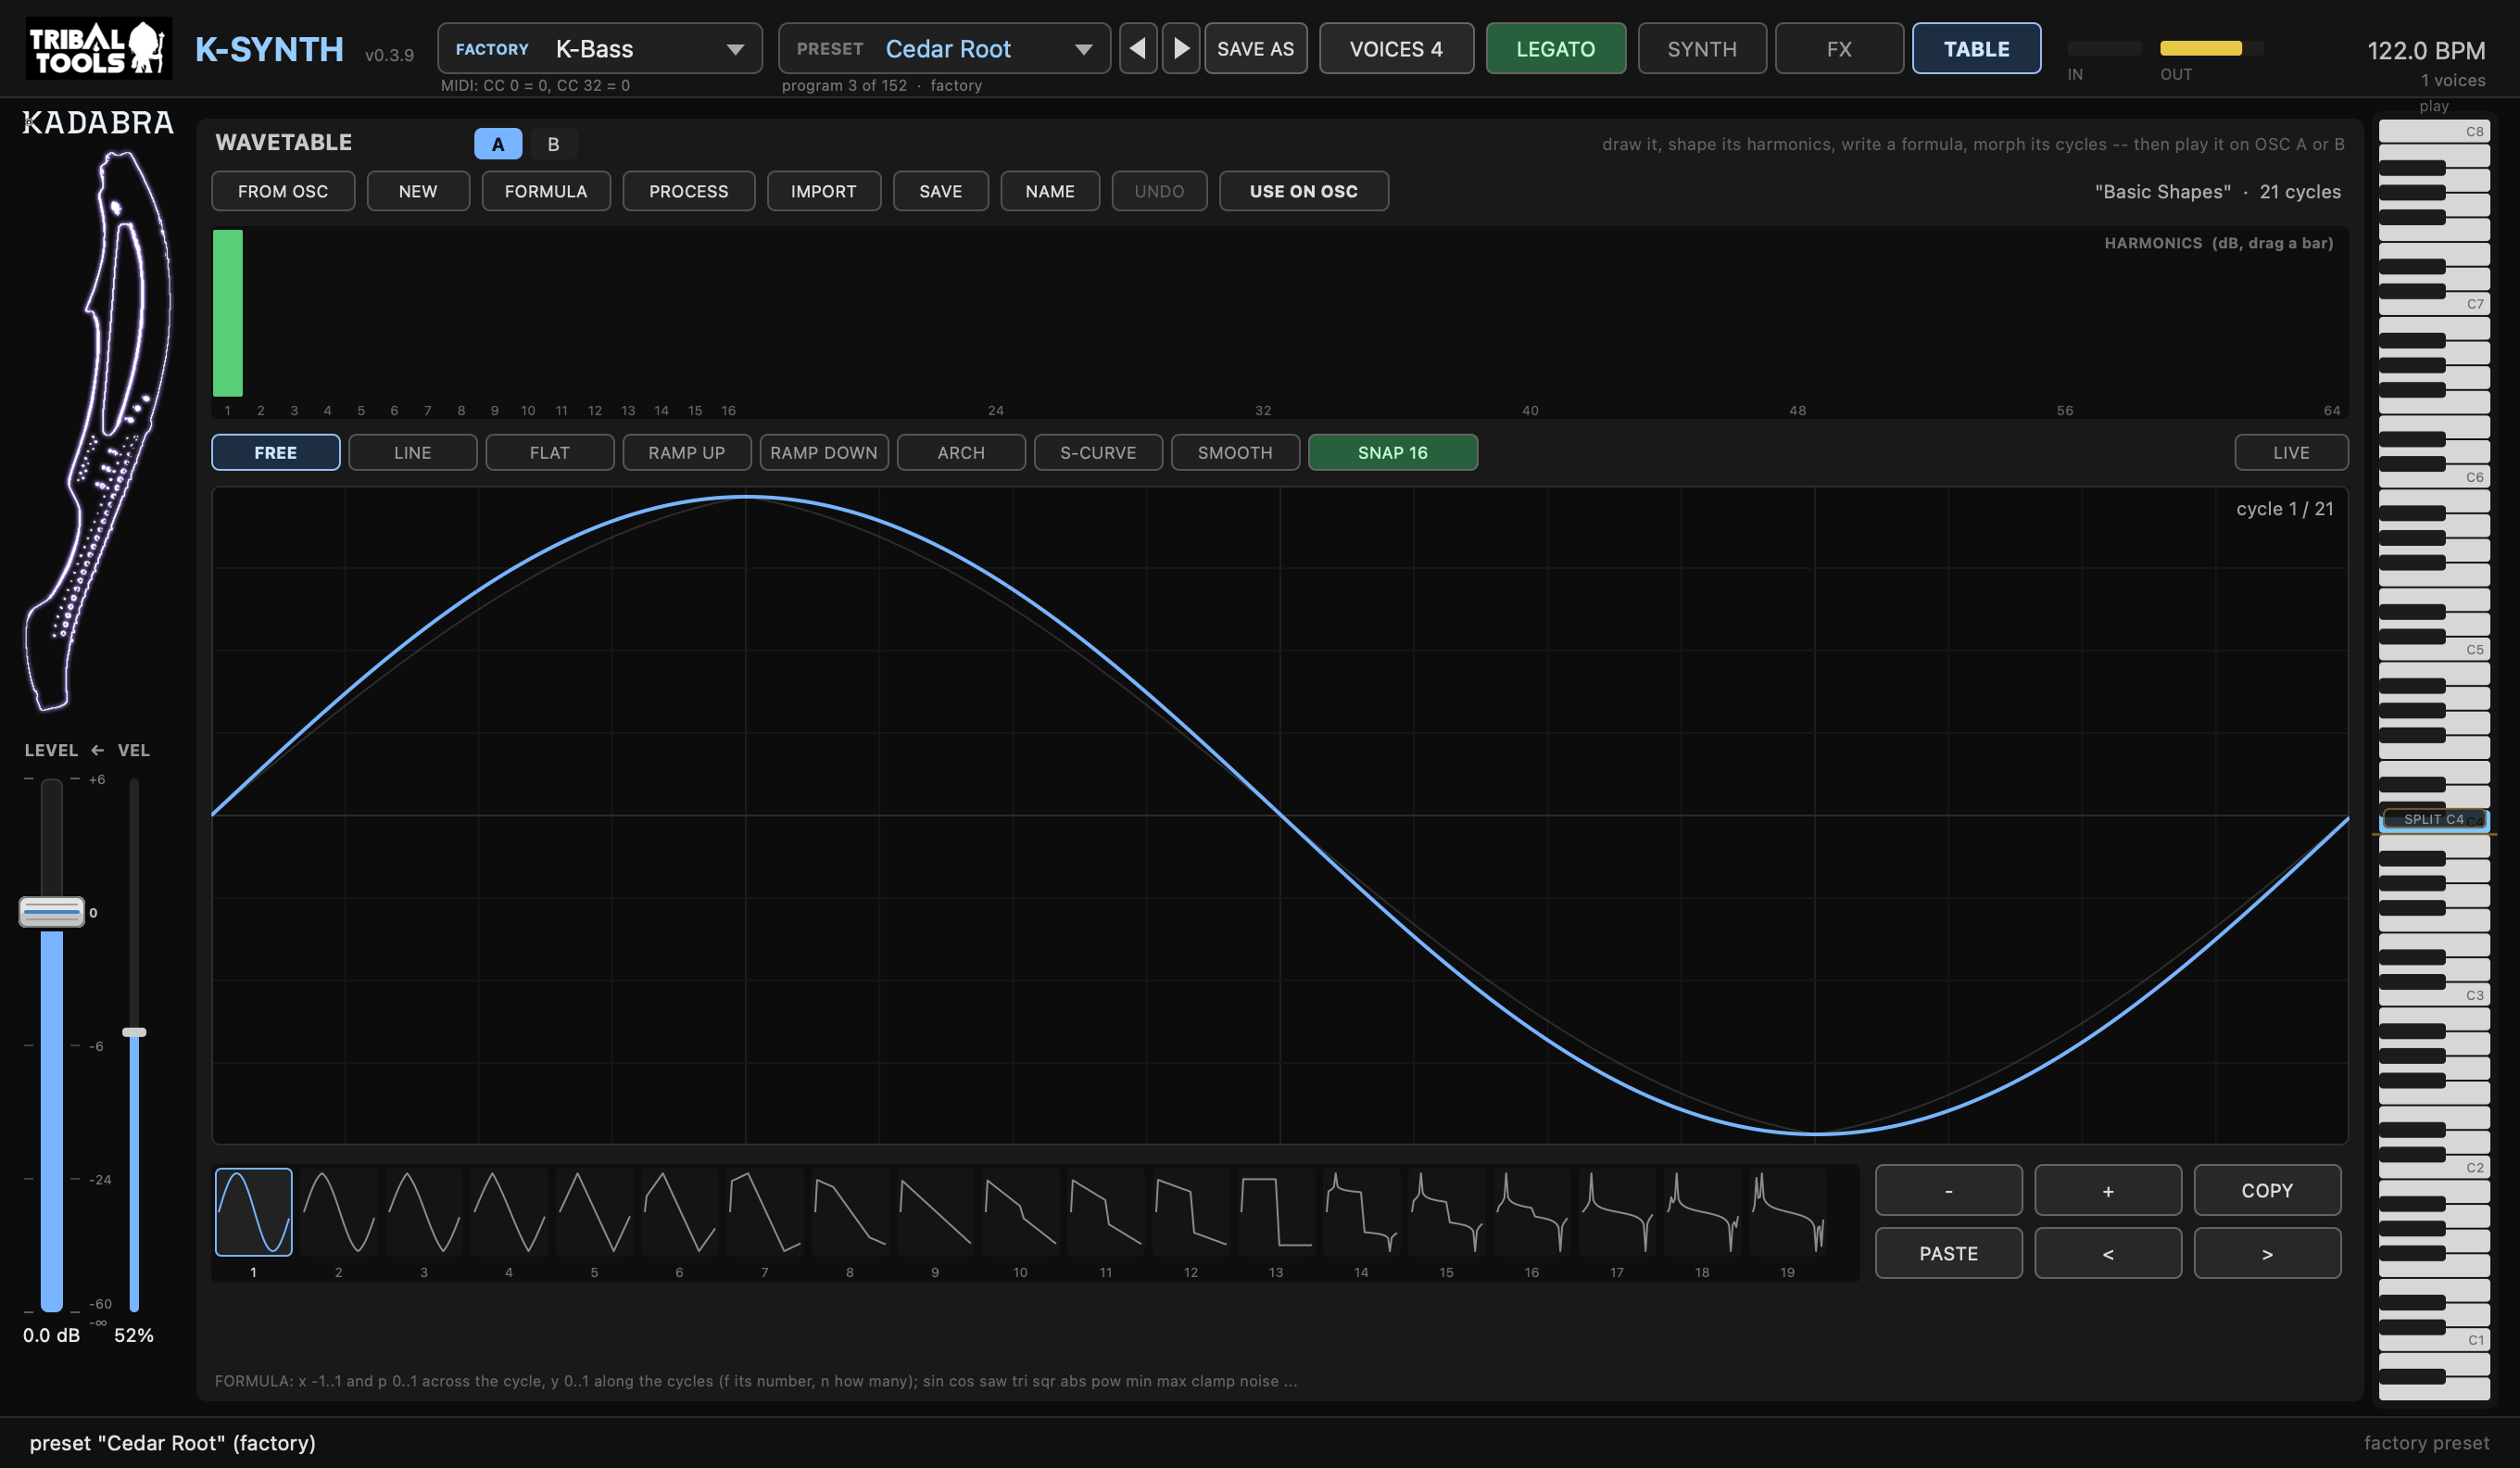
Task: Go to the previous preset arrow
Action: 1138,48
